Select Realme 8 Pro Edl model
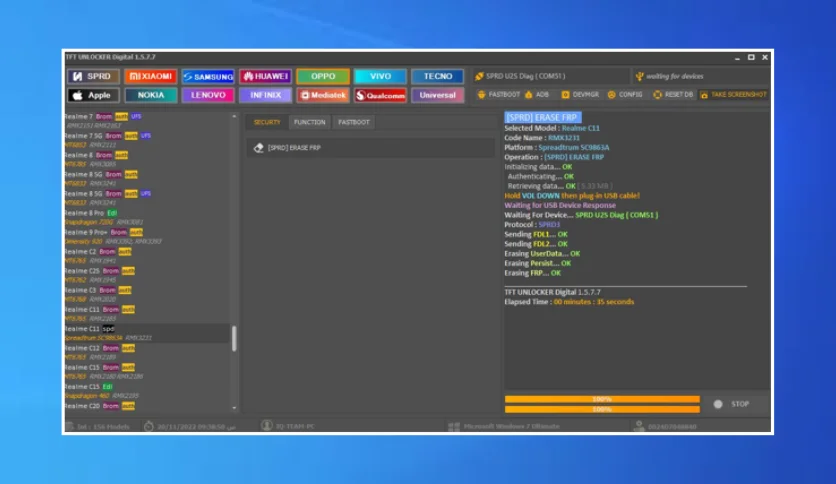Screen dimensions: 836x484 click(147, 217)
